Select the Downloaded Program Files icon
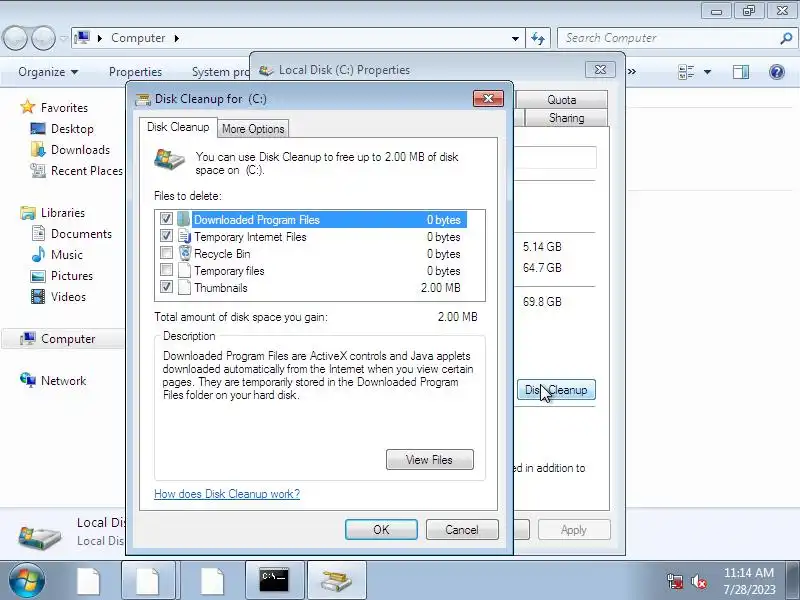Image resolution: width=800 pixels, height=600 pixels. pyautogui.click(x=184, y=219)
